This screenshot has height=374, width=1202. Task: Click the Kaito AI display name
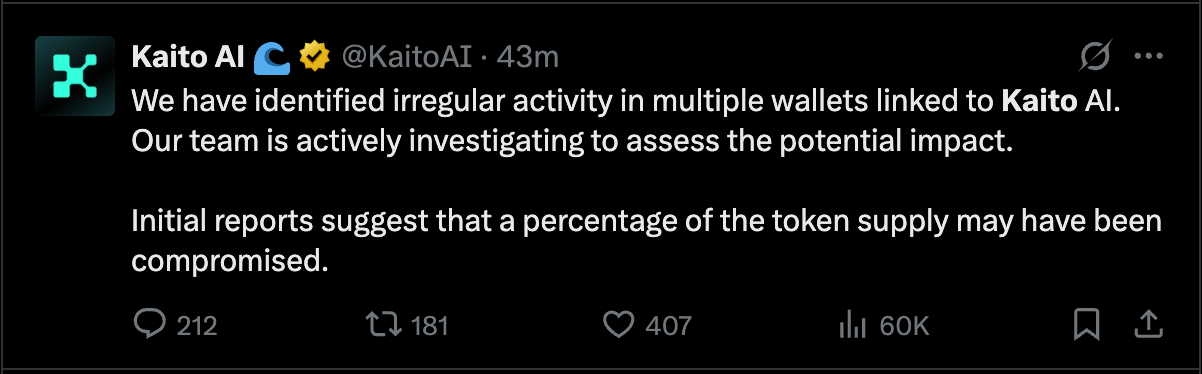click(x=189, y=59)
